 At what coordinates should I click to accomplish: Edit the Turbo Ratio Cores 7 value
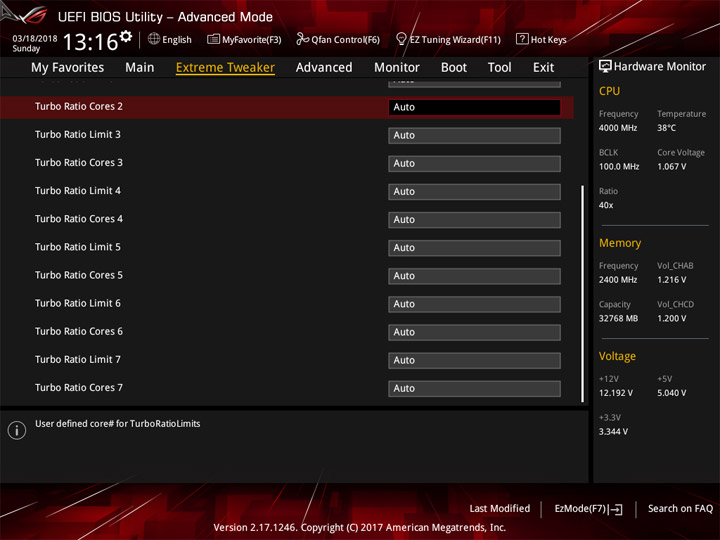[474, 388]
